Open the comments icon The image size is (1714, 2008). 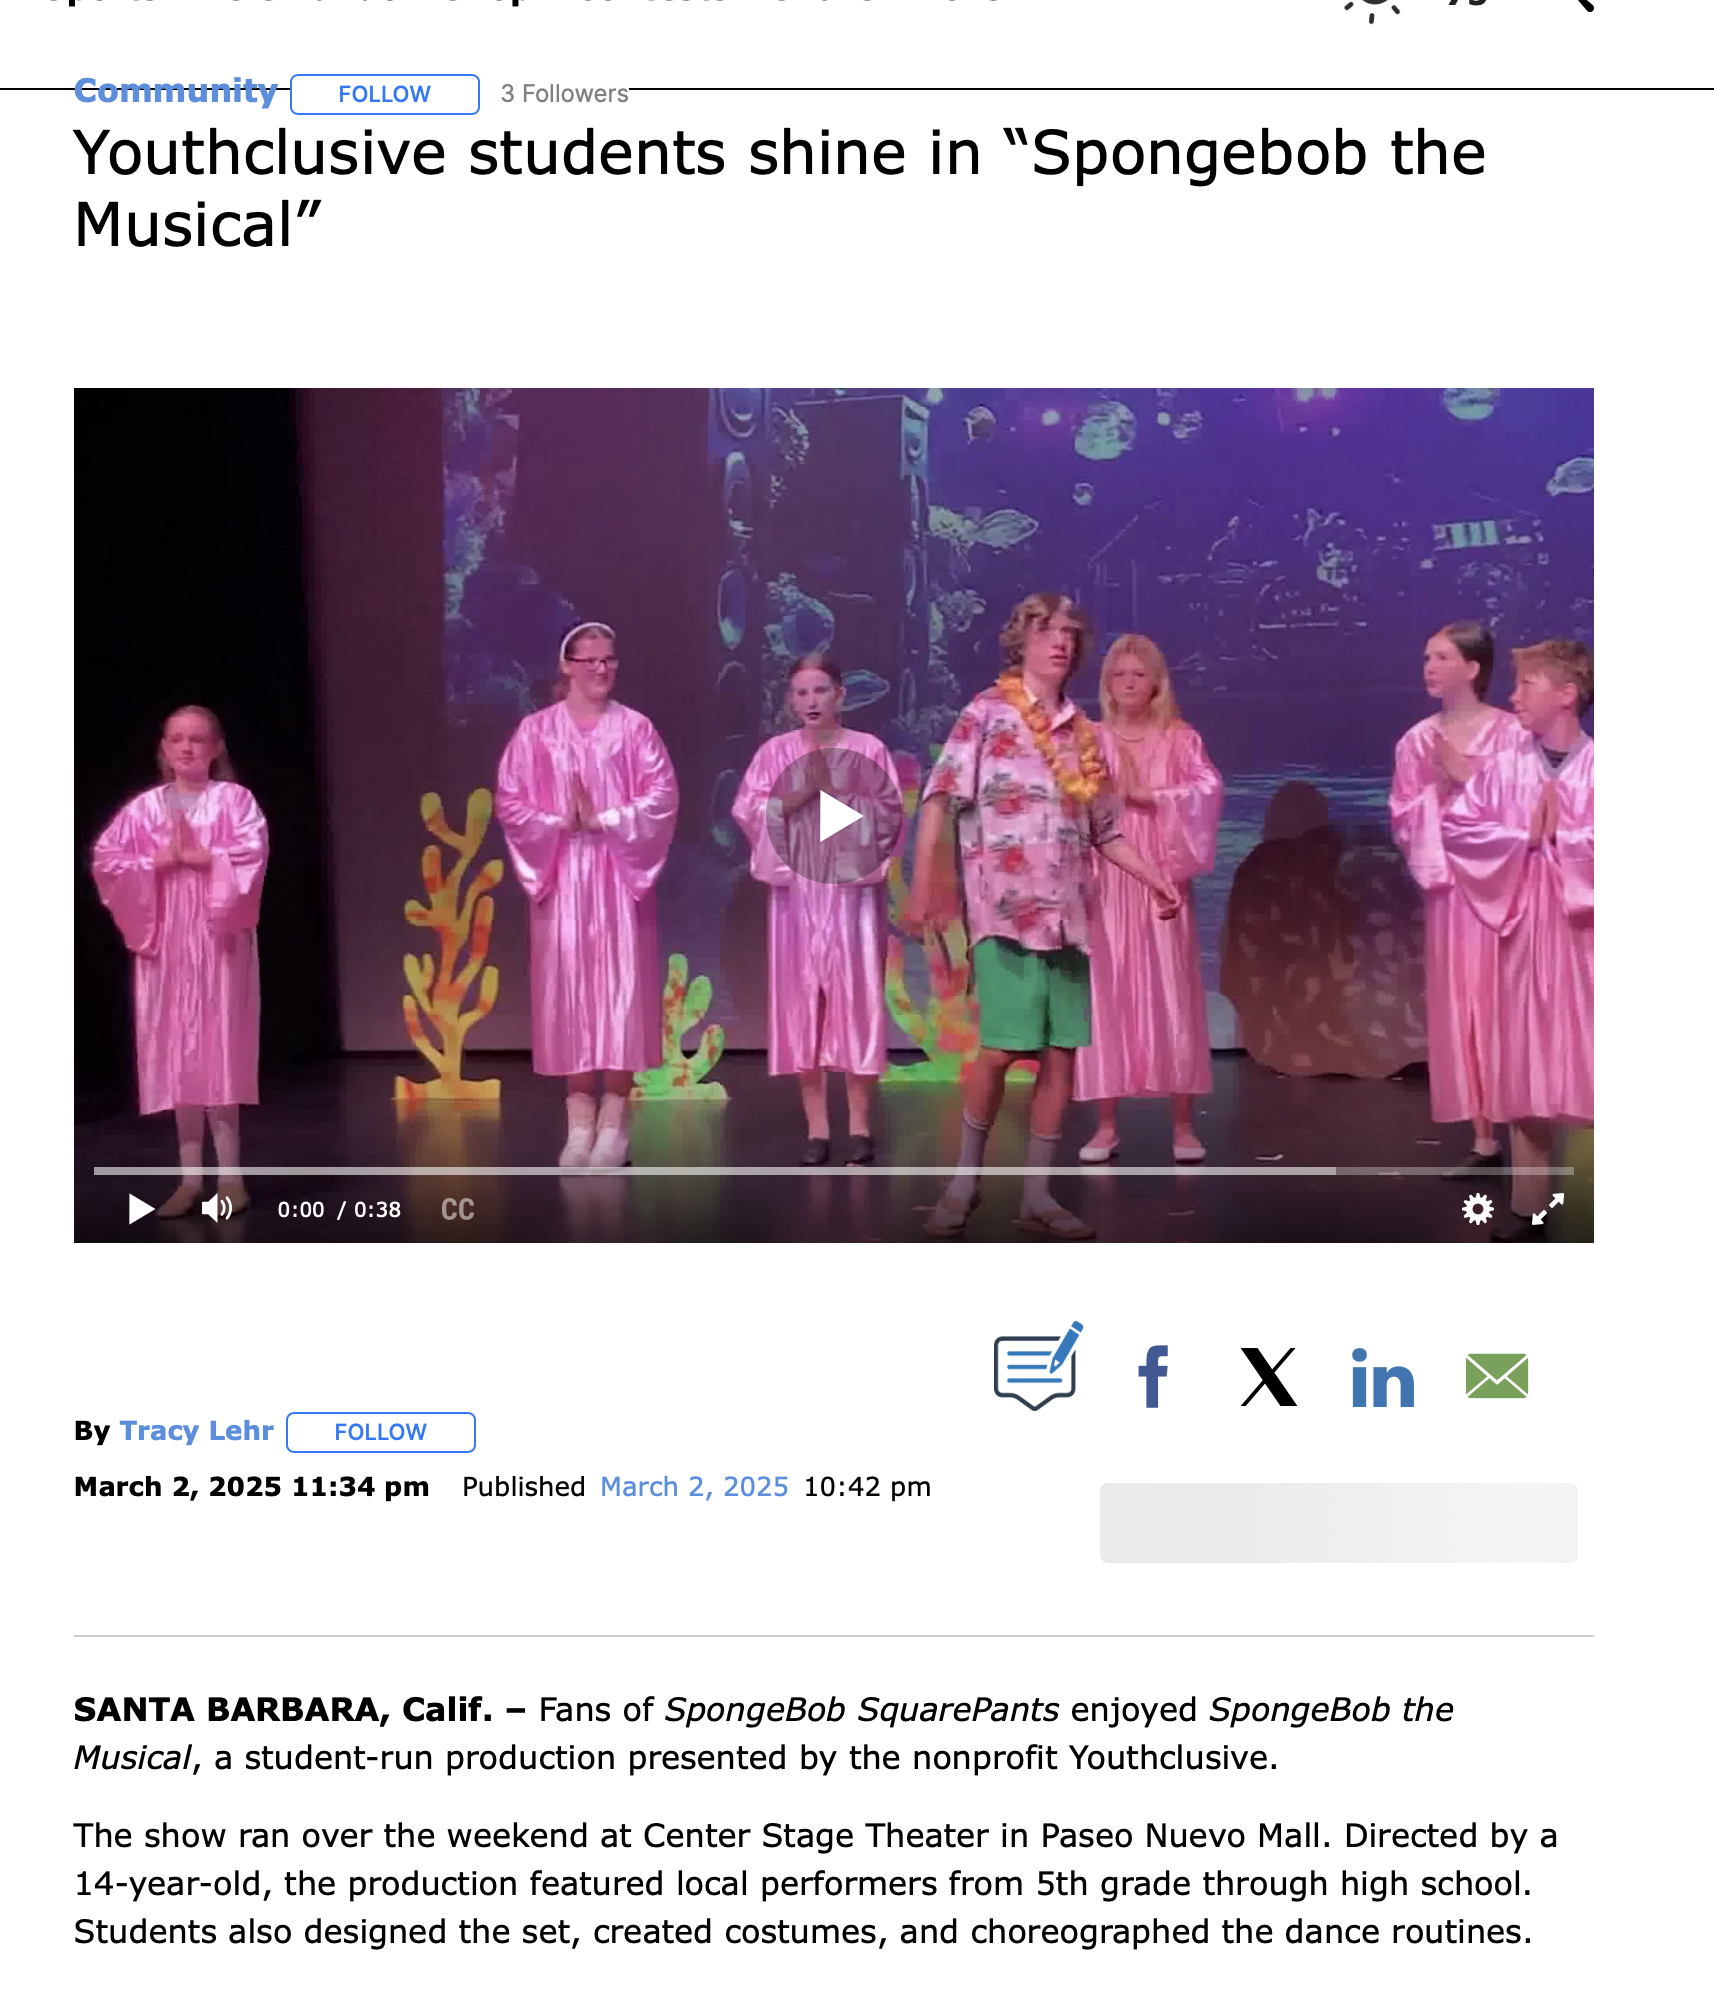(x=1038, y=1367)
